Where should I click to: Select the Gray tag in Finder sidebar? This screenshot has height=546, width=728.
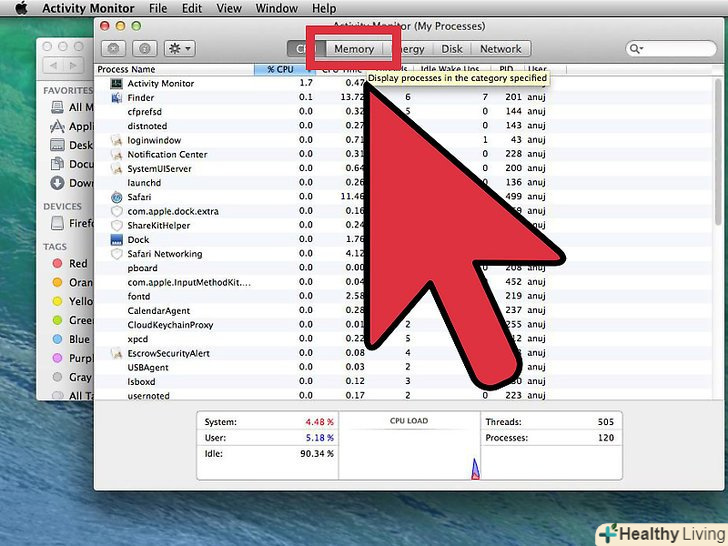[72, 377]
